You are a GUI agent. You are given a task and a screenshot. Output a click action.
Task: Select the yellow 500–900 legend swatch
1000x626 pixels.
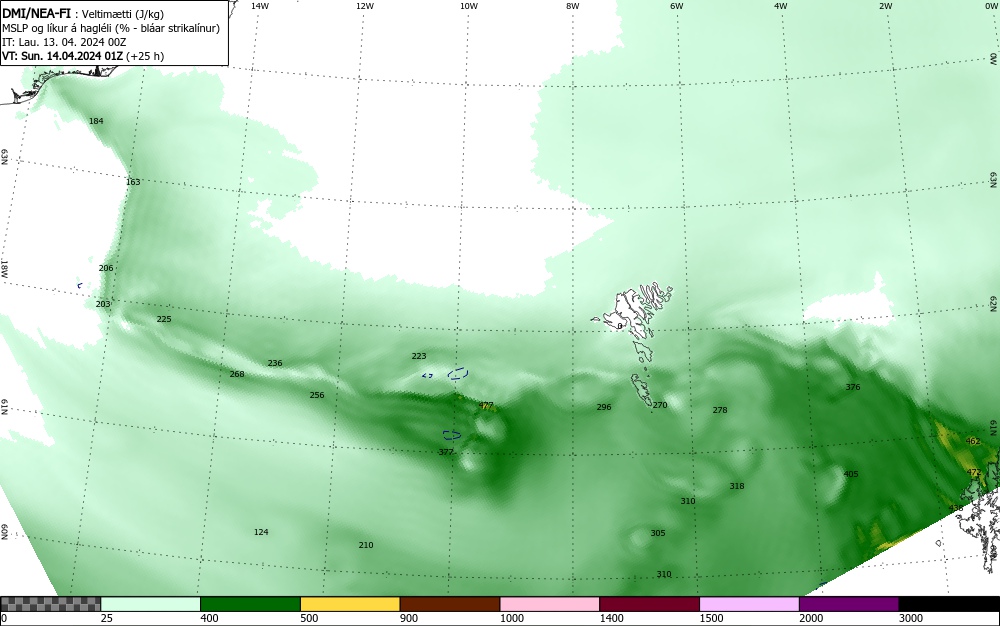pos(350,604)
